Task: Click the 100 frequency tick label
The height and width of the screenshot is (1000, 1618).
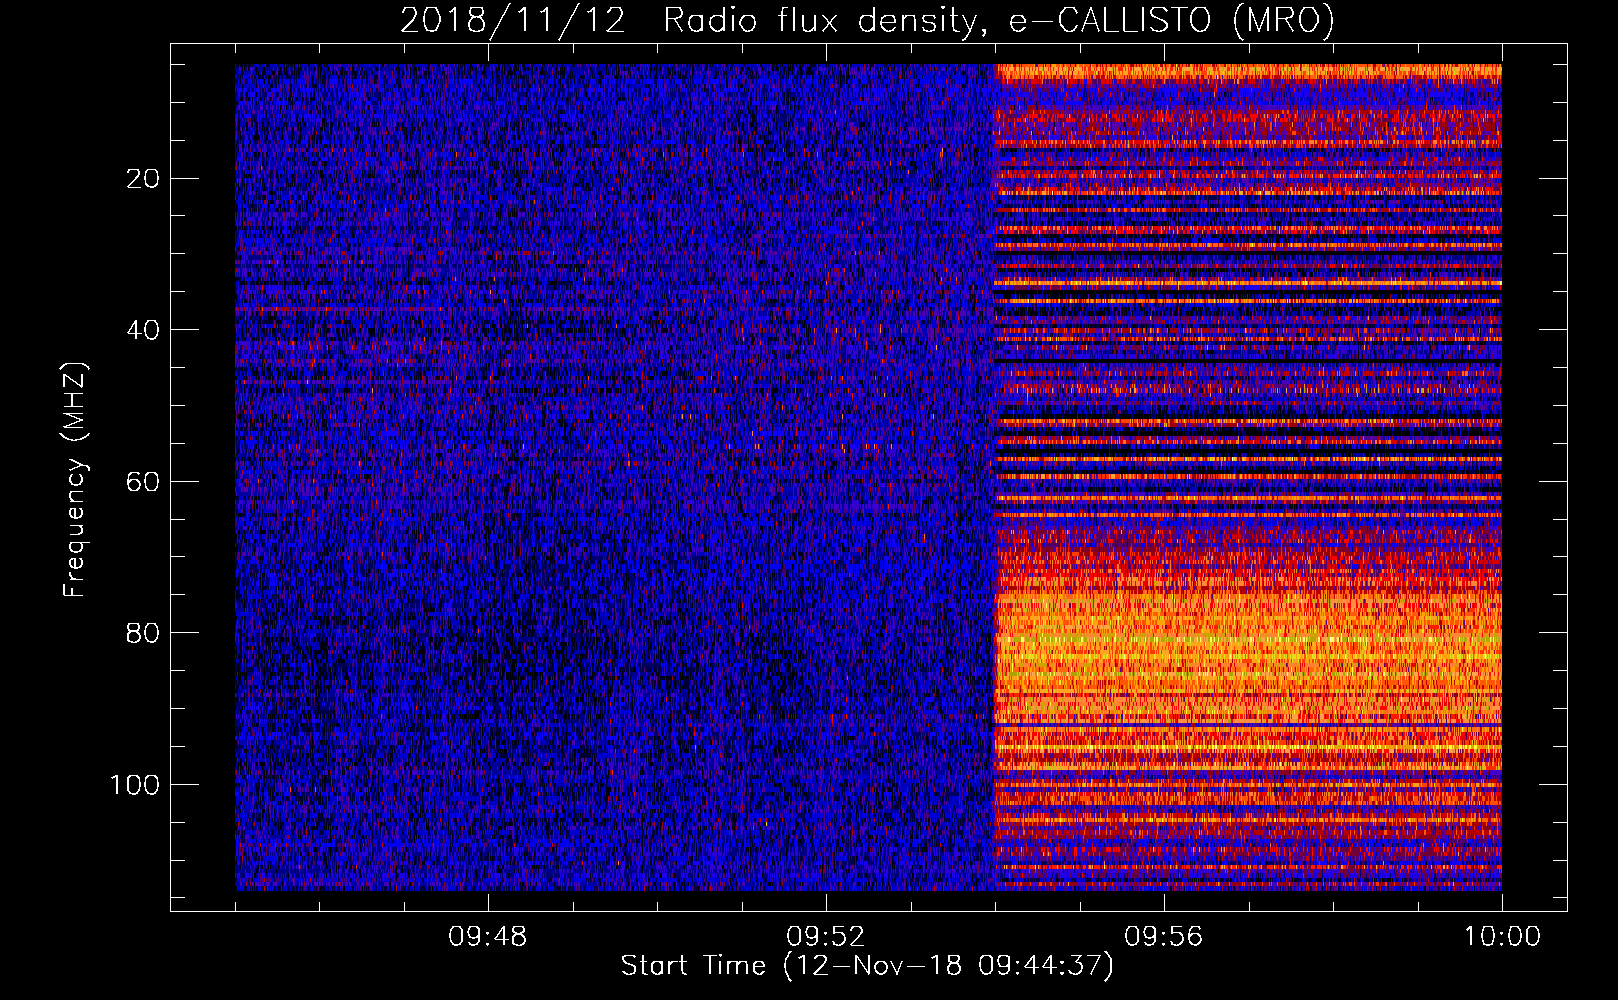Action: [x=135, y=785]
